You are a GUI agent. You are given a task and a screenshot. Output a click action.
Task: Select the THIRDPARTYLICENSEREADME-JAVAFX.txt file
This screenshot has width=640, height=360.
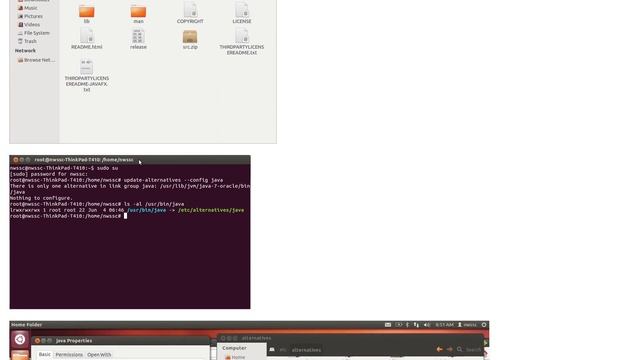pyautogui.click(x=87, y=76)
